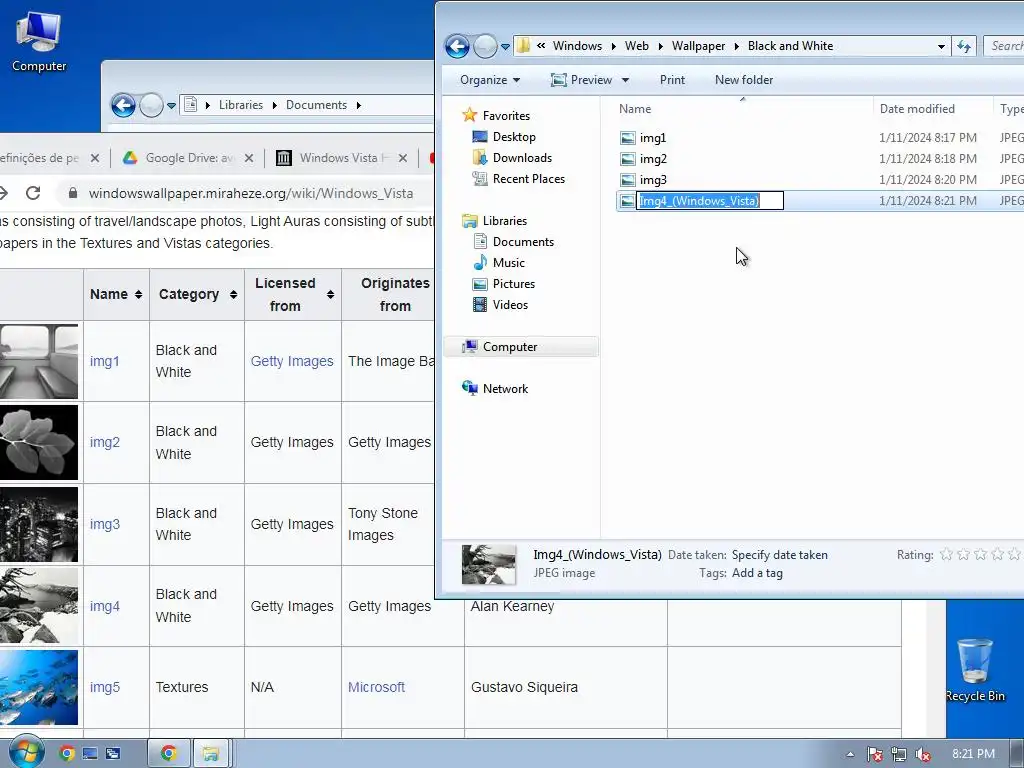Open img1 link in wiki table
This screenshot has width=1024, height=768.
pyautogui.click(x=104, y=361)
